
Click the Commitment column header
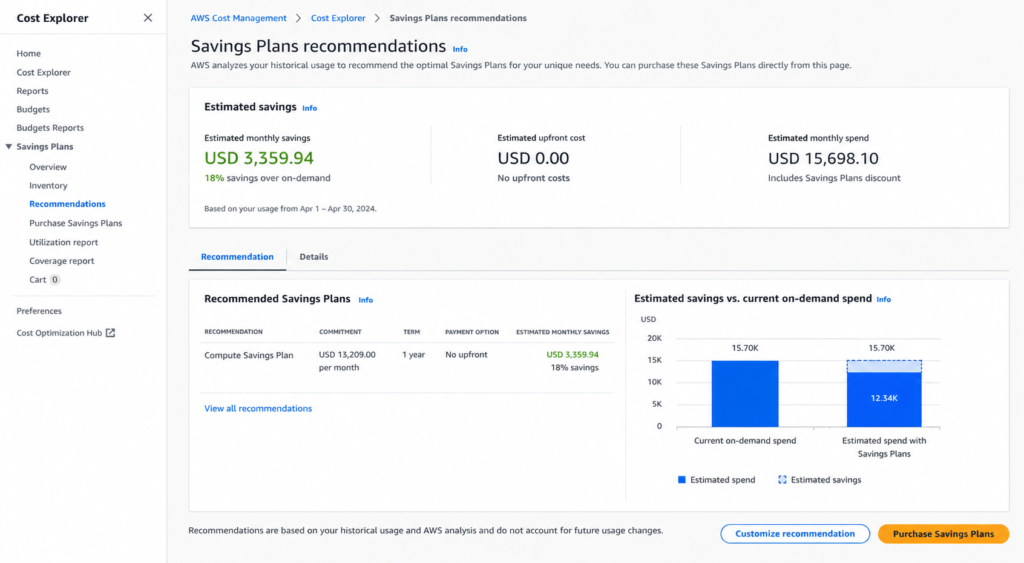click(x=340, y=332)
